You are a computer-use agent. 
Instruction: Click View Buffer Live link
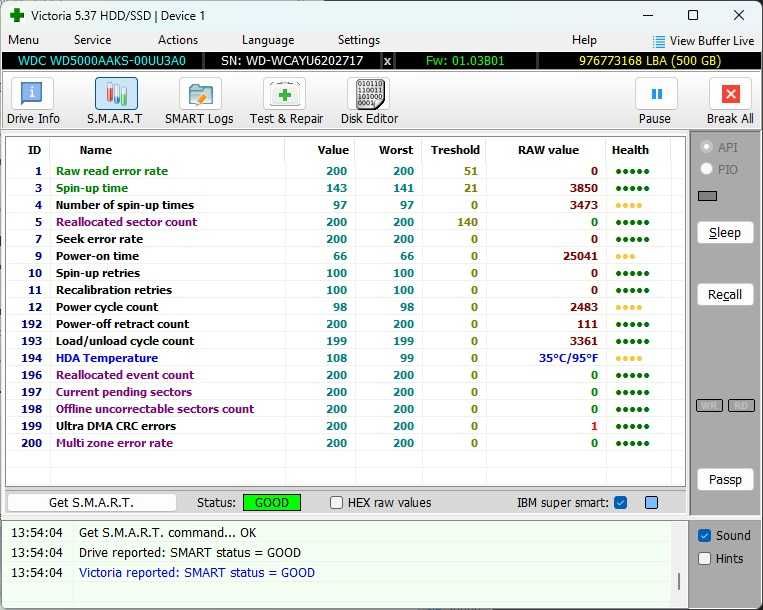coord(711,41)
